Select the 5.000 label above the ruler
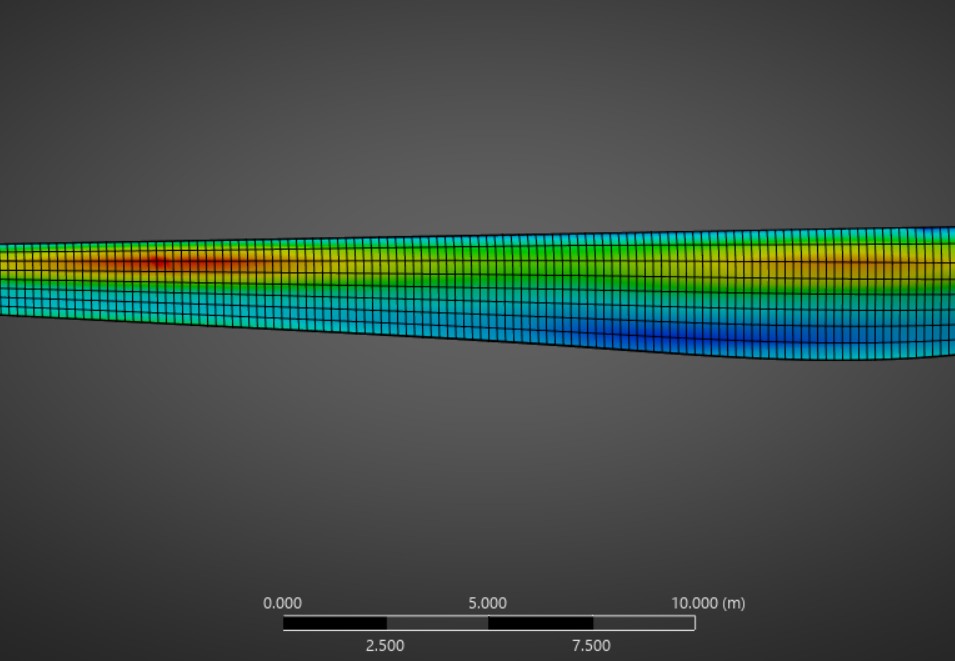 tap(488, 603)
